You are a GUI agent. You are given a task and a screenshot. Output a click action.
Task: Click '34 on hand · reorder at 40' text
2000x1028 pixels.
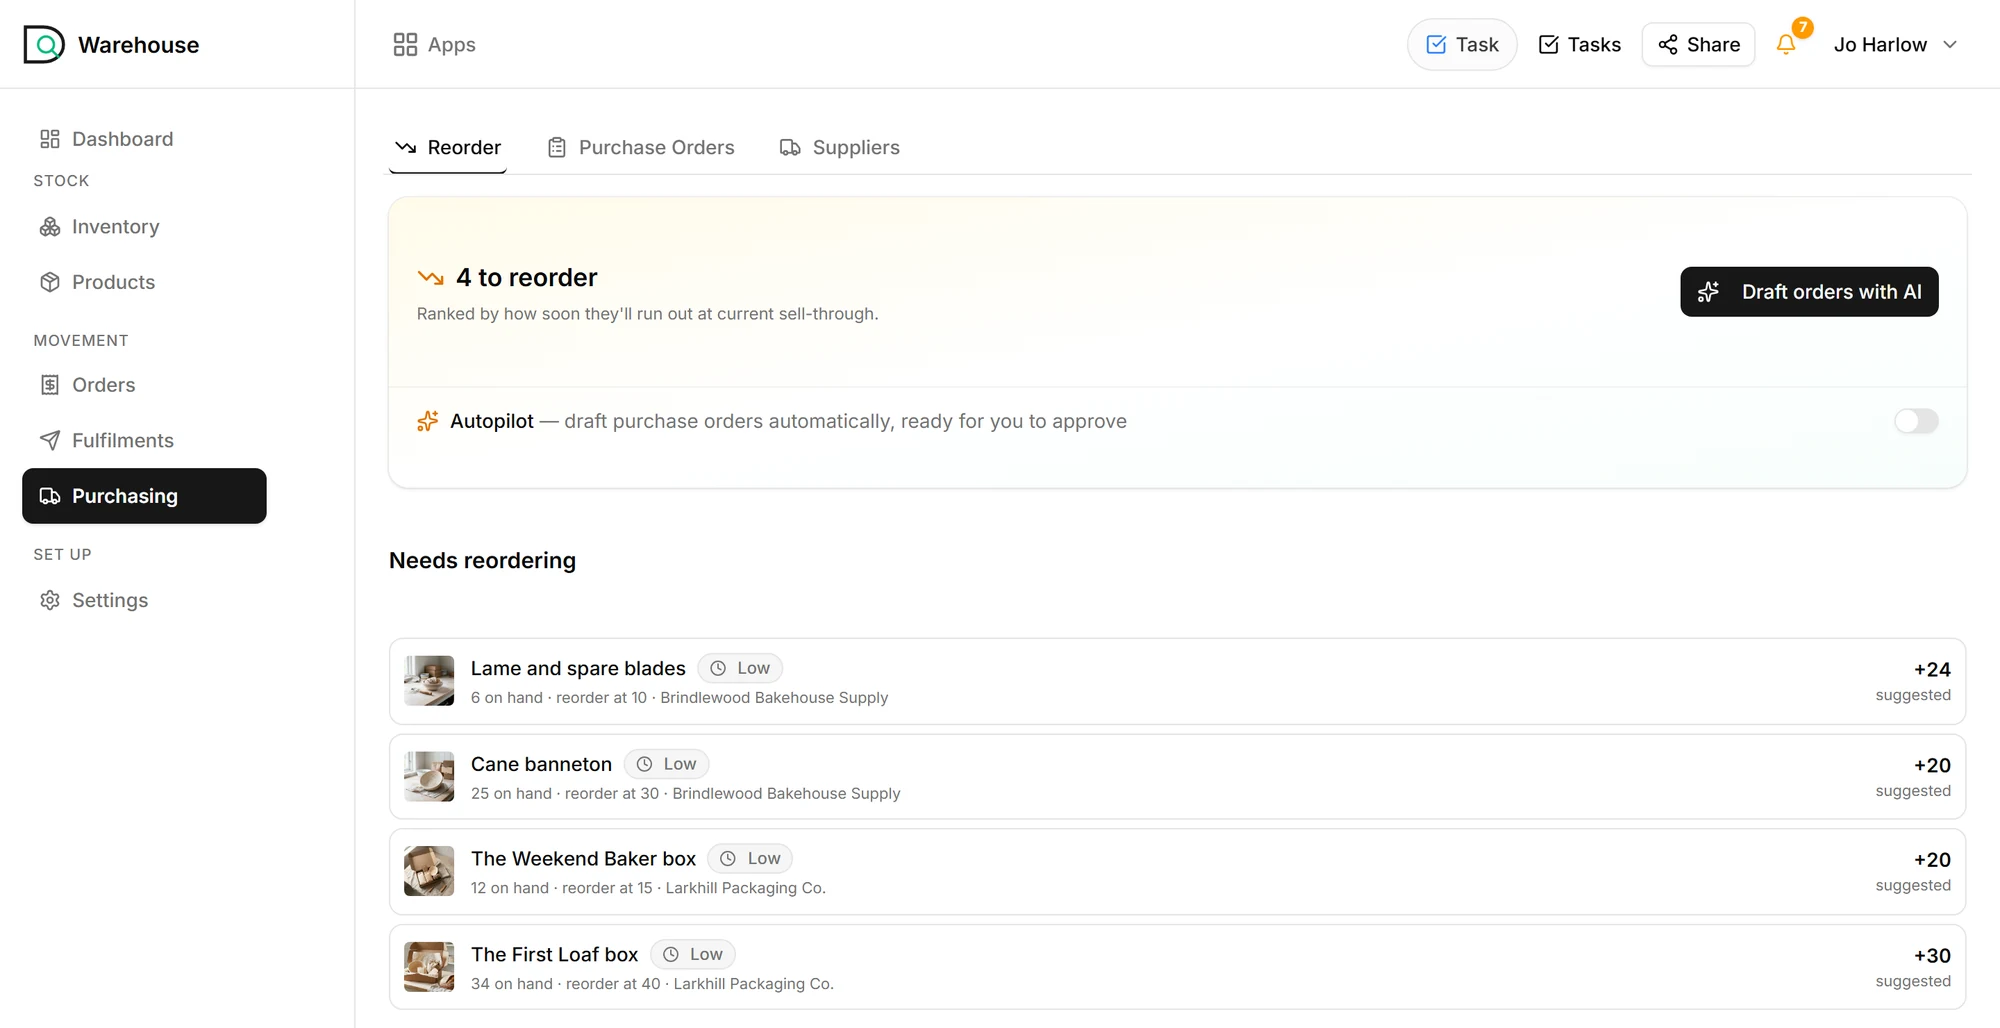tap(566, 984)
